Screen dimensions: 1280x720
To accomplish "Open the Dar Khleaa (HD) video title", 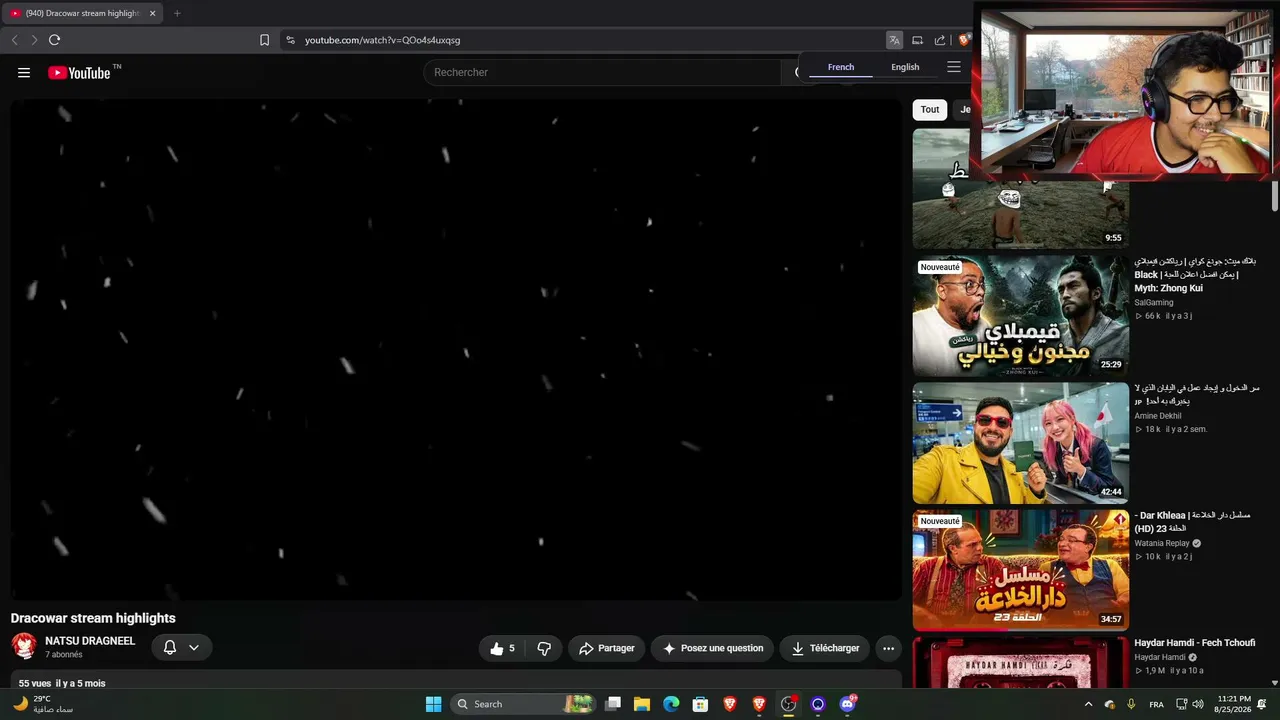I will tap(1192, 522).
